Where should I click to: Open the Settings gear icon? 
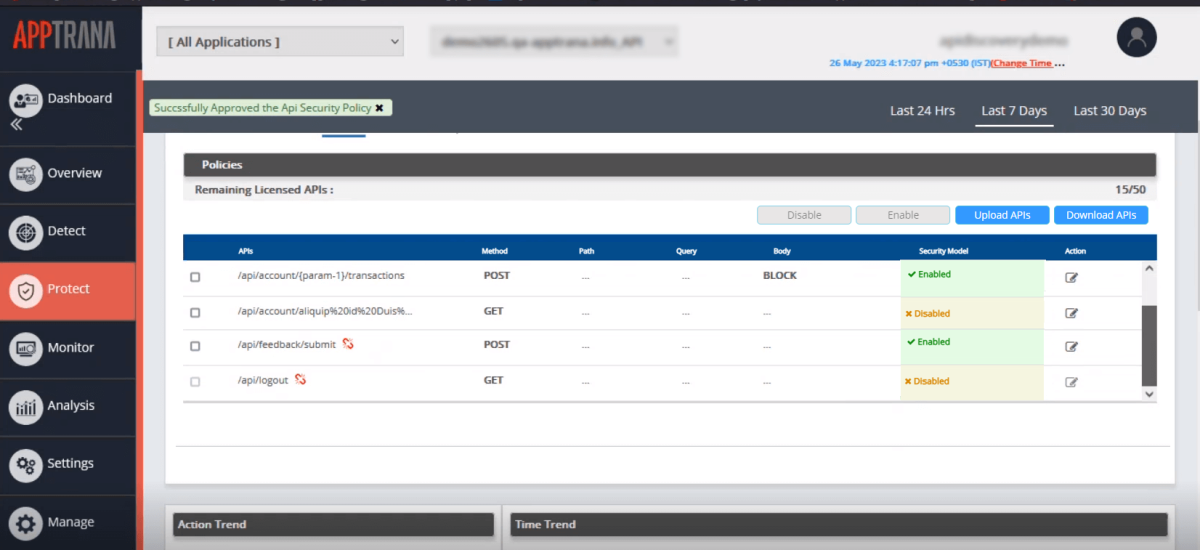coord(25,464)
